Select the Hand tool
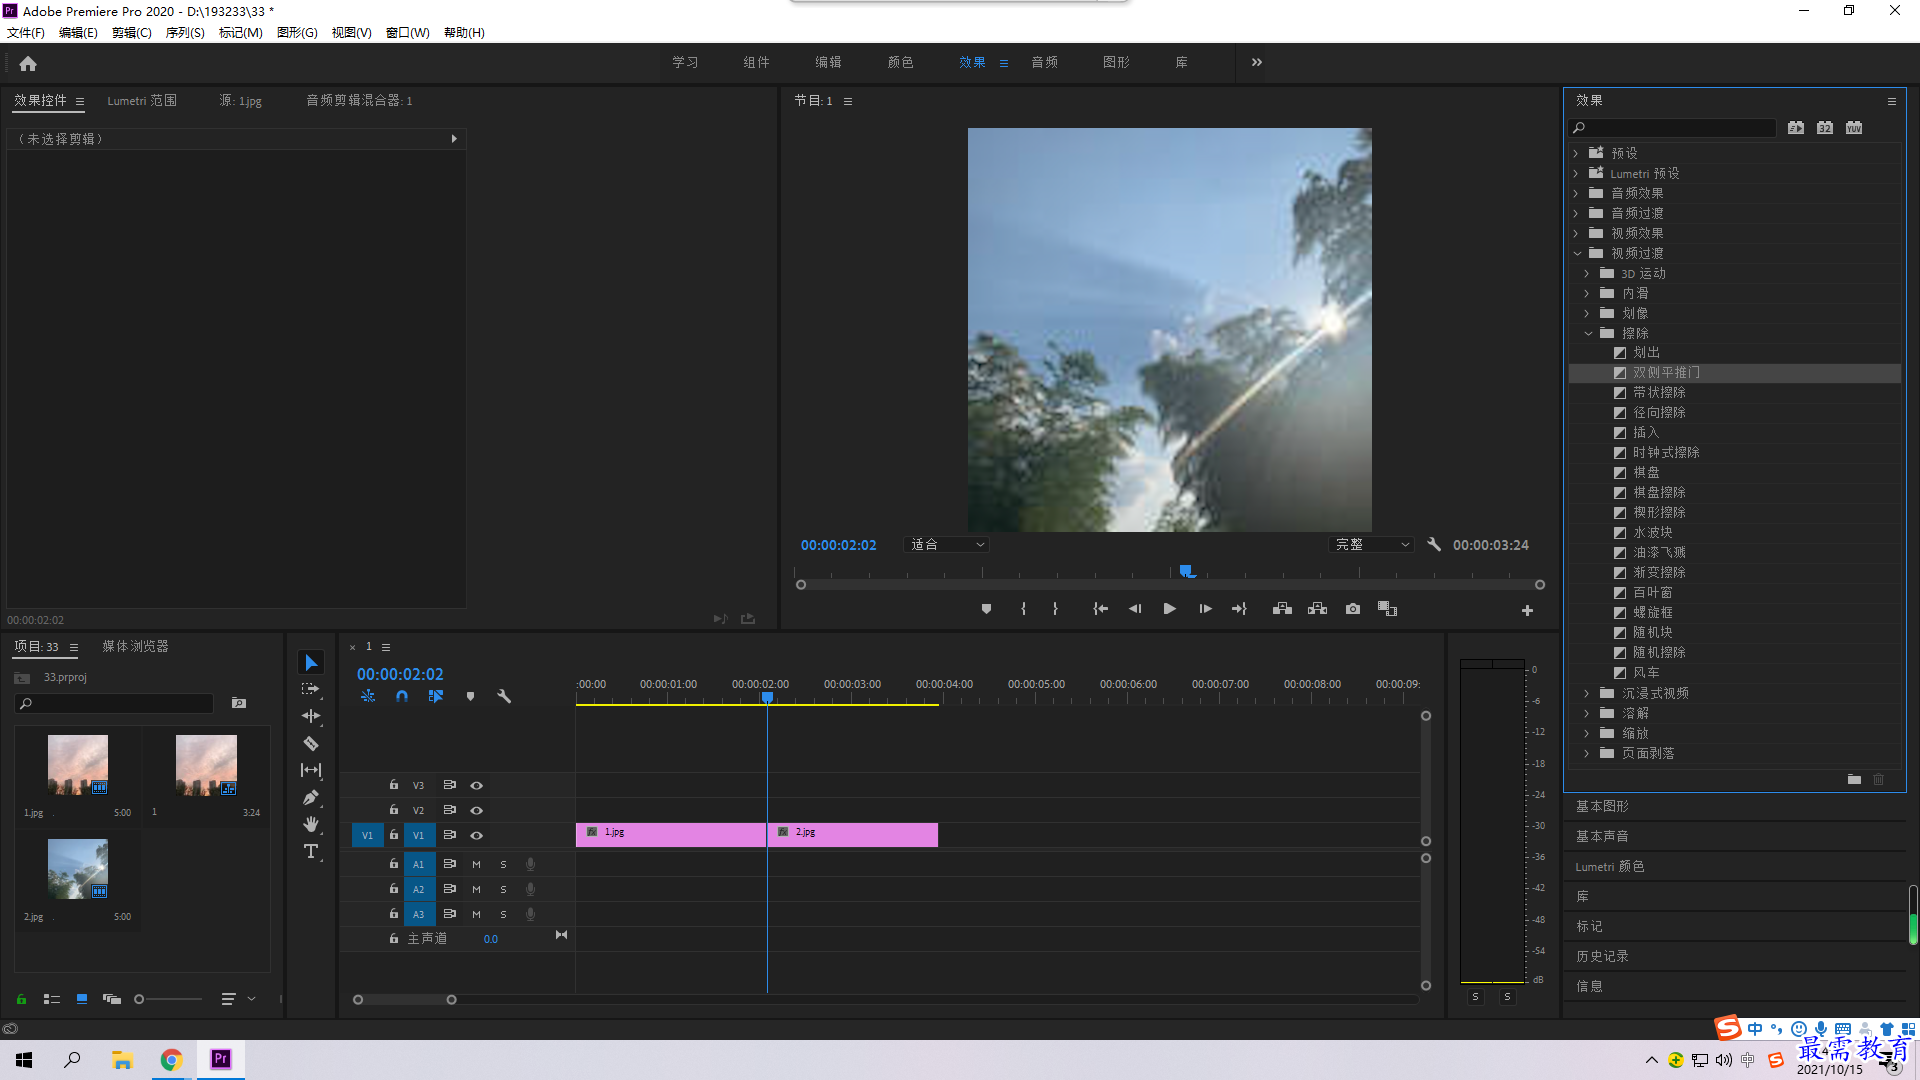Viewport: 1920px width, 1080px height. pos(311,824)
